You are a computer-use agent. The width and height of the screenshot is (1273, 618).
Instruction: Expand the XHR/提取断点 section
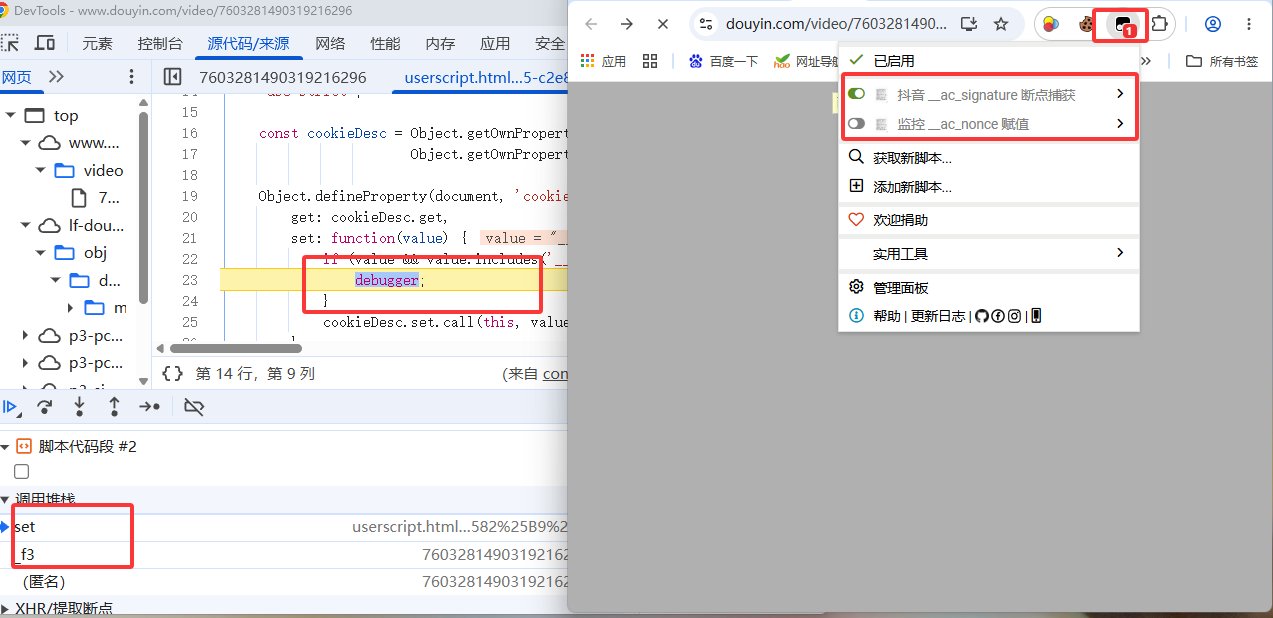[x=5, y=608]
